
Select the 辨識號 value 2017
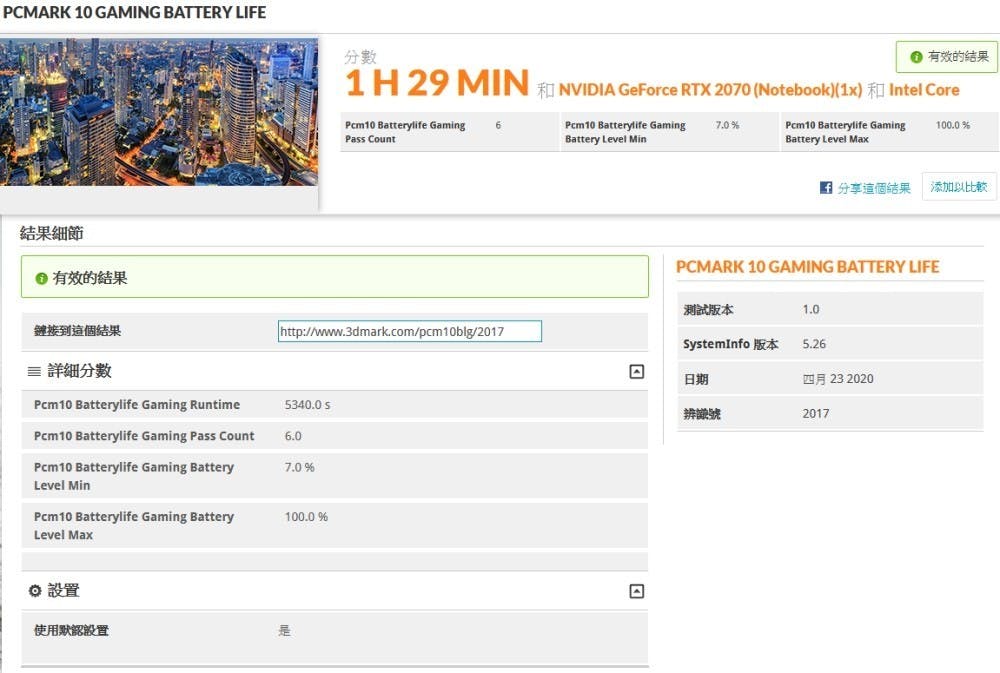pos(815,413)
